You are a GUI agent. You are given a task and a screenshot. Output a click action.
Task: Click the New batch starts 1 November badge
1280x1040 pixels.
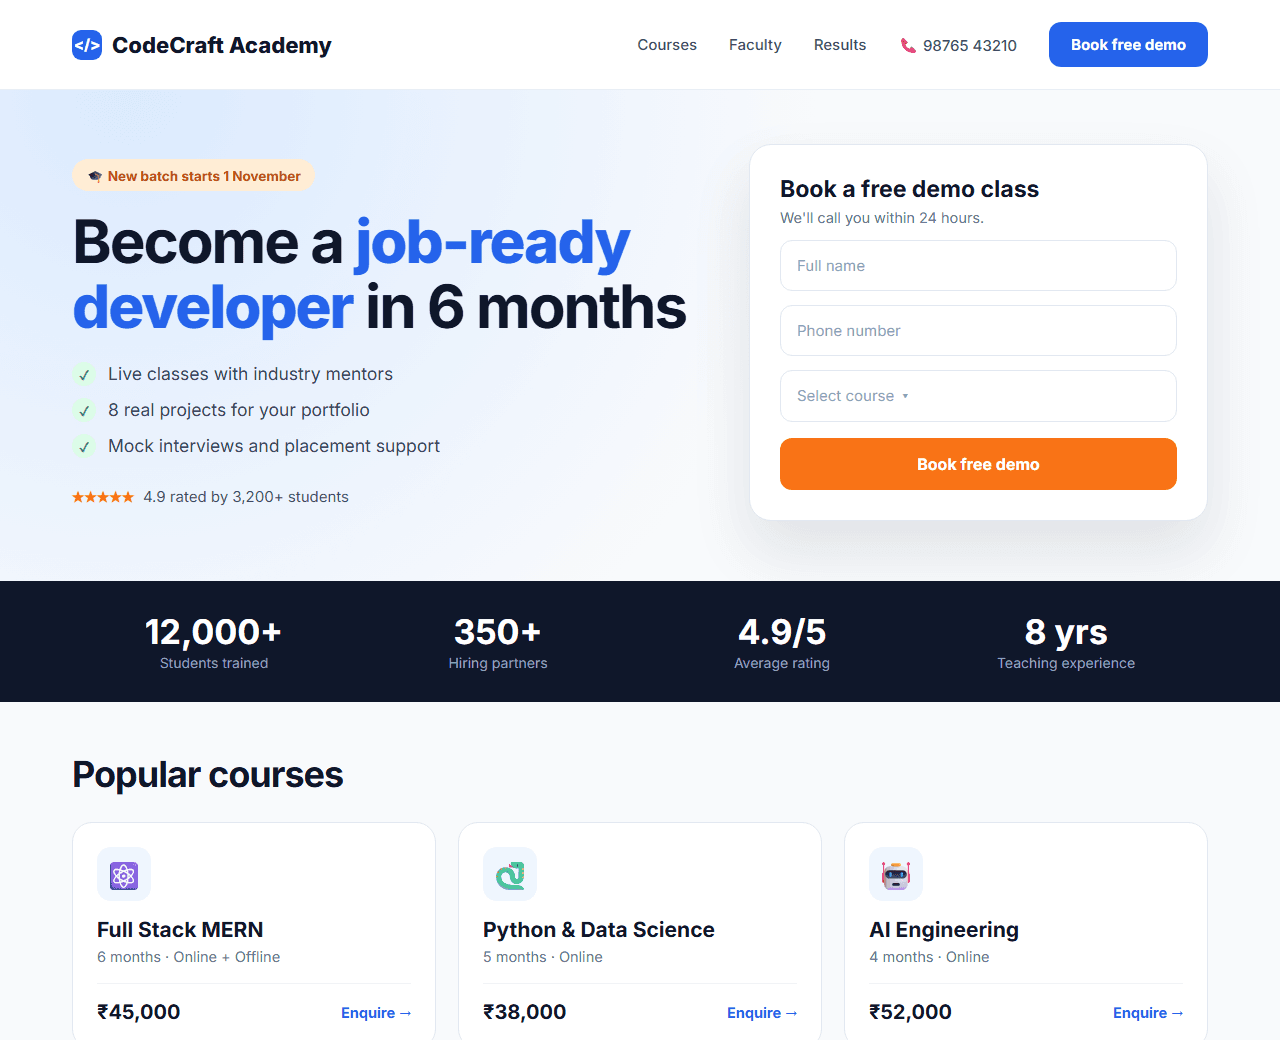pos(194,176)
